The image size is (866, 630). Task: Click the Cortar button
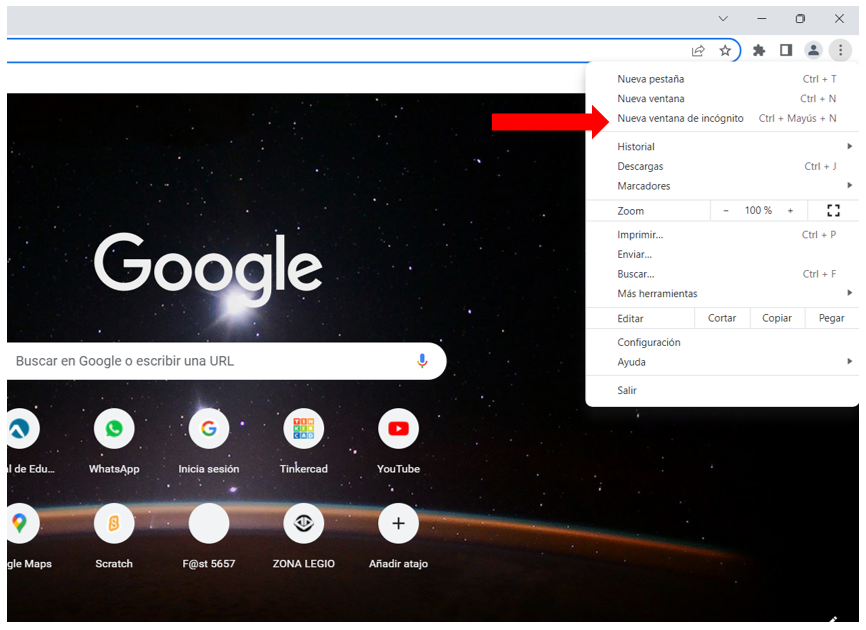(x=722, y=318)
